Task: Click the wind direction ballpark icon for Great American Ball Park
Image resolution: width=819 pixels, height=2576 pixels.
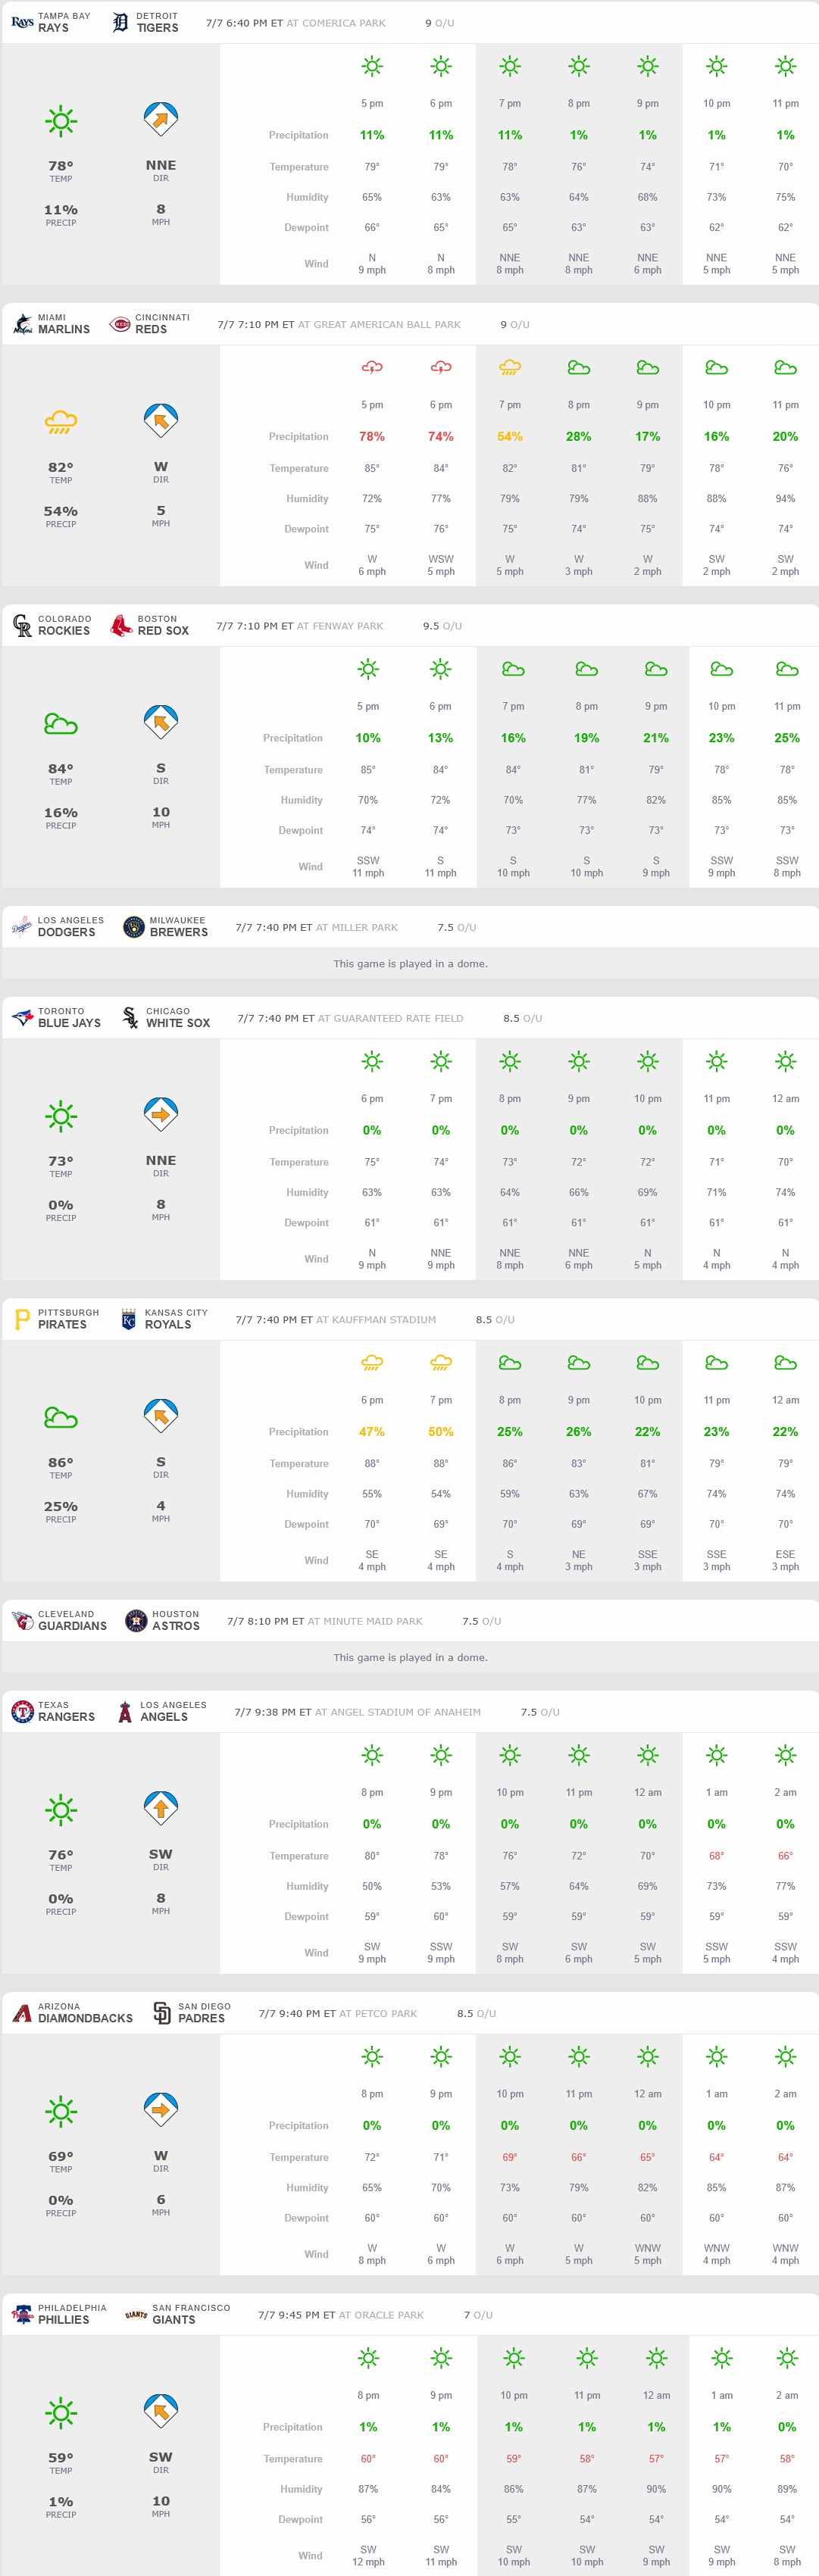Action: click(161, 420)
